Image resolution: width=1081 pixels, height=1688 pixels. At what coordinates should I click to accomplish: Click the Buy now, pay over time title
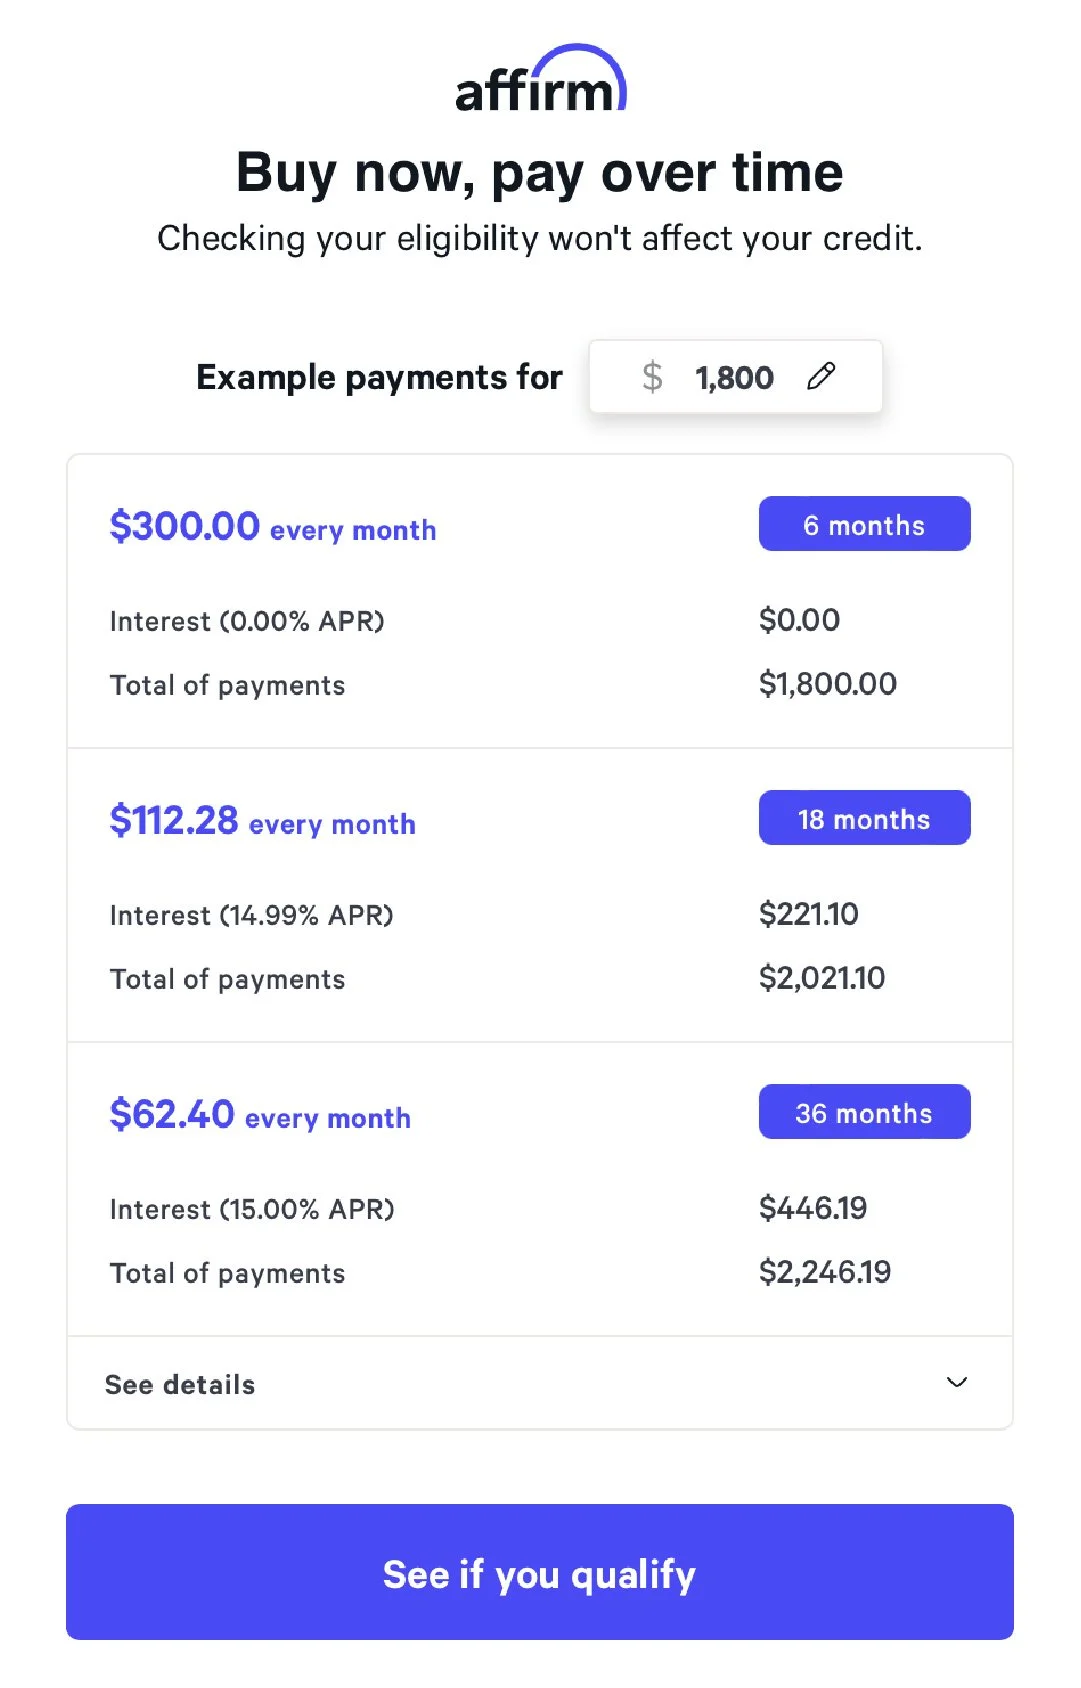point(540,172)
